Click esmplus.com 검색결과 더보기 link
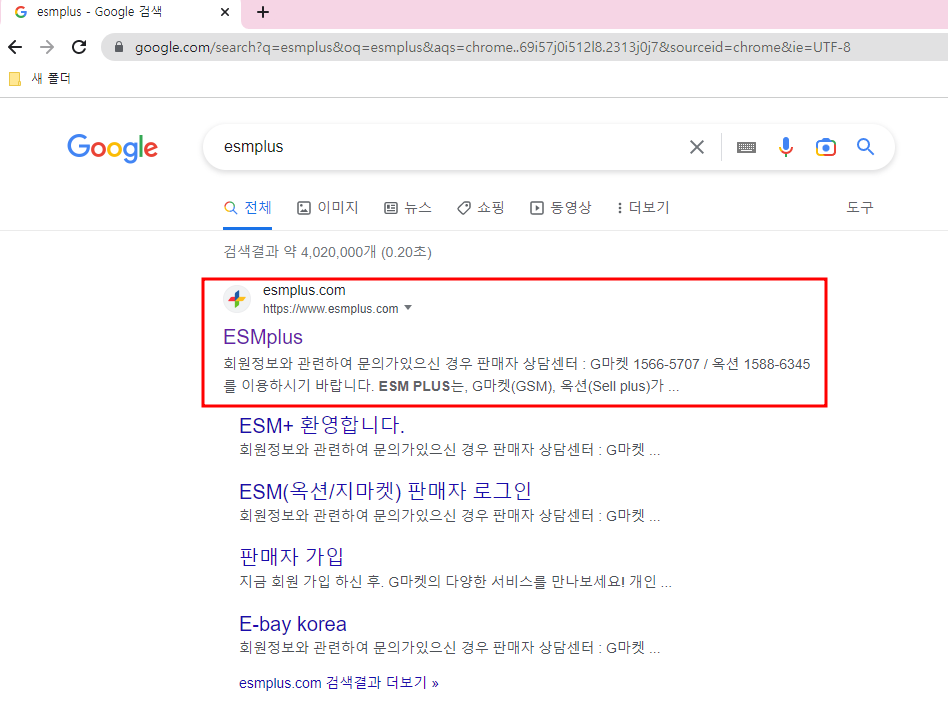 339,683
